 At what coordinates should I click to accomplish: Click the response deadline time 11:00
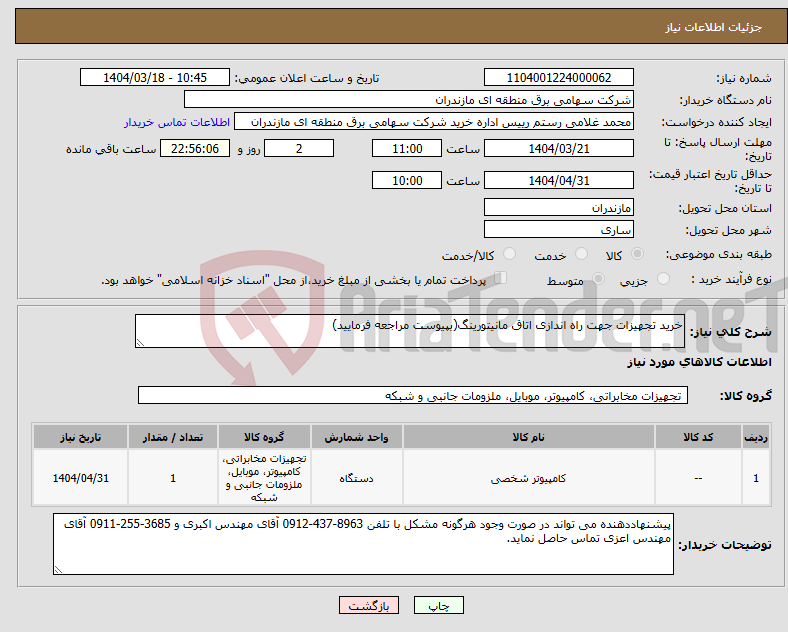[407, 149]
